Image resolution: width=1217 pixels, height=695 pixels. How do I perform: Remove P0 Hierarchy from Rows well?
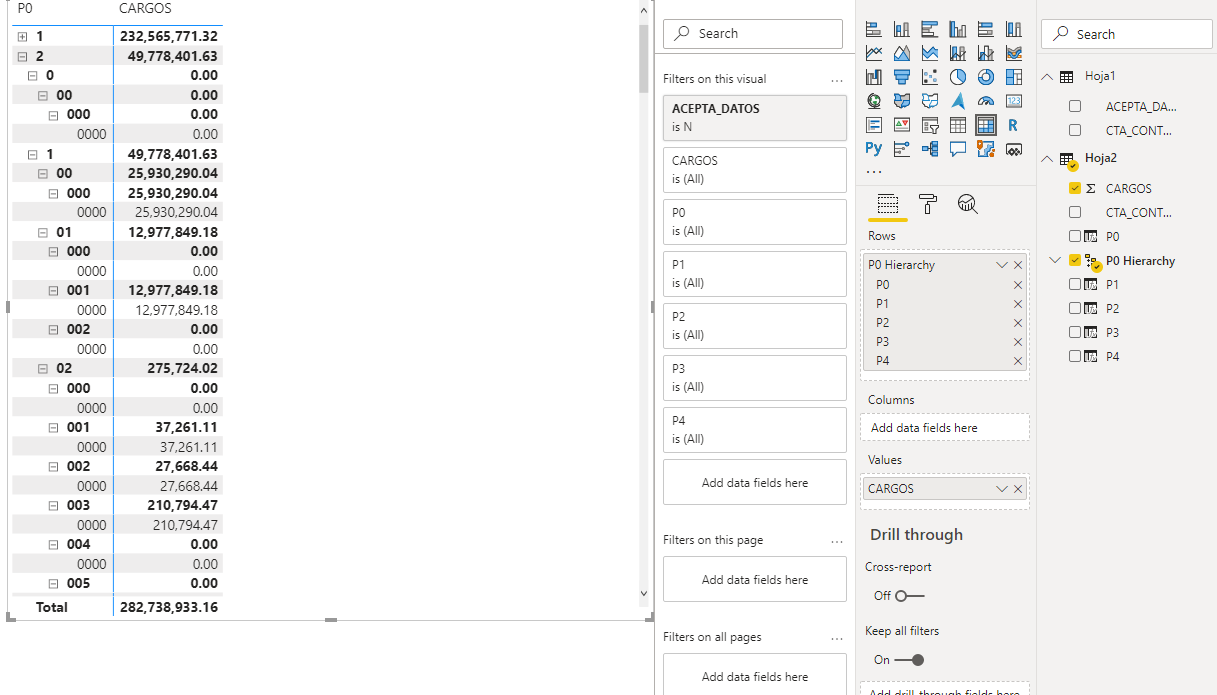1018,265
